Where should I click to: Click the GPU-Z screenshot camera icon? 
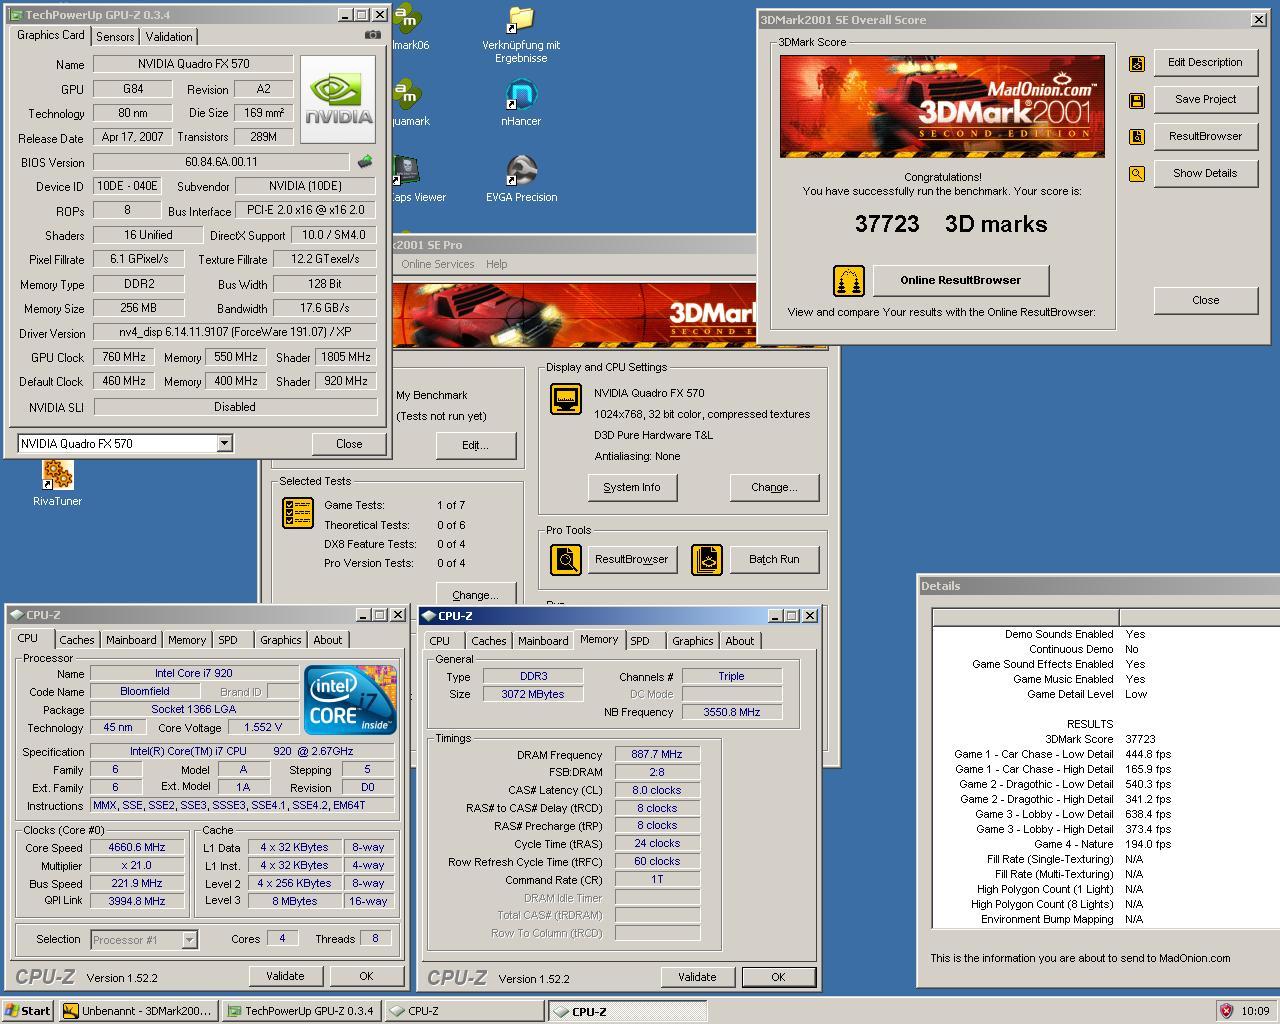click(373, 34)
